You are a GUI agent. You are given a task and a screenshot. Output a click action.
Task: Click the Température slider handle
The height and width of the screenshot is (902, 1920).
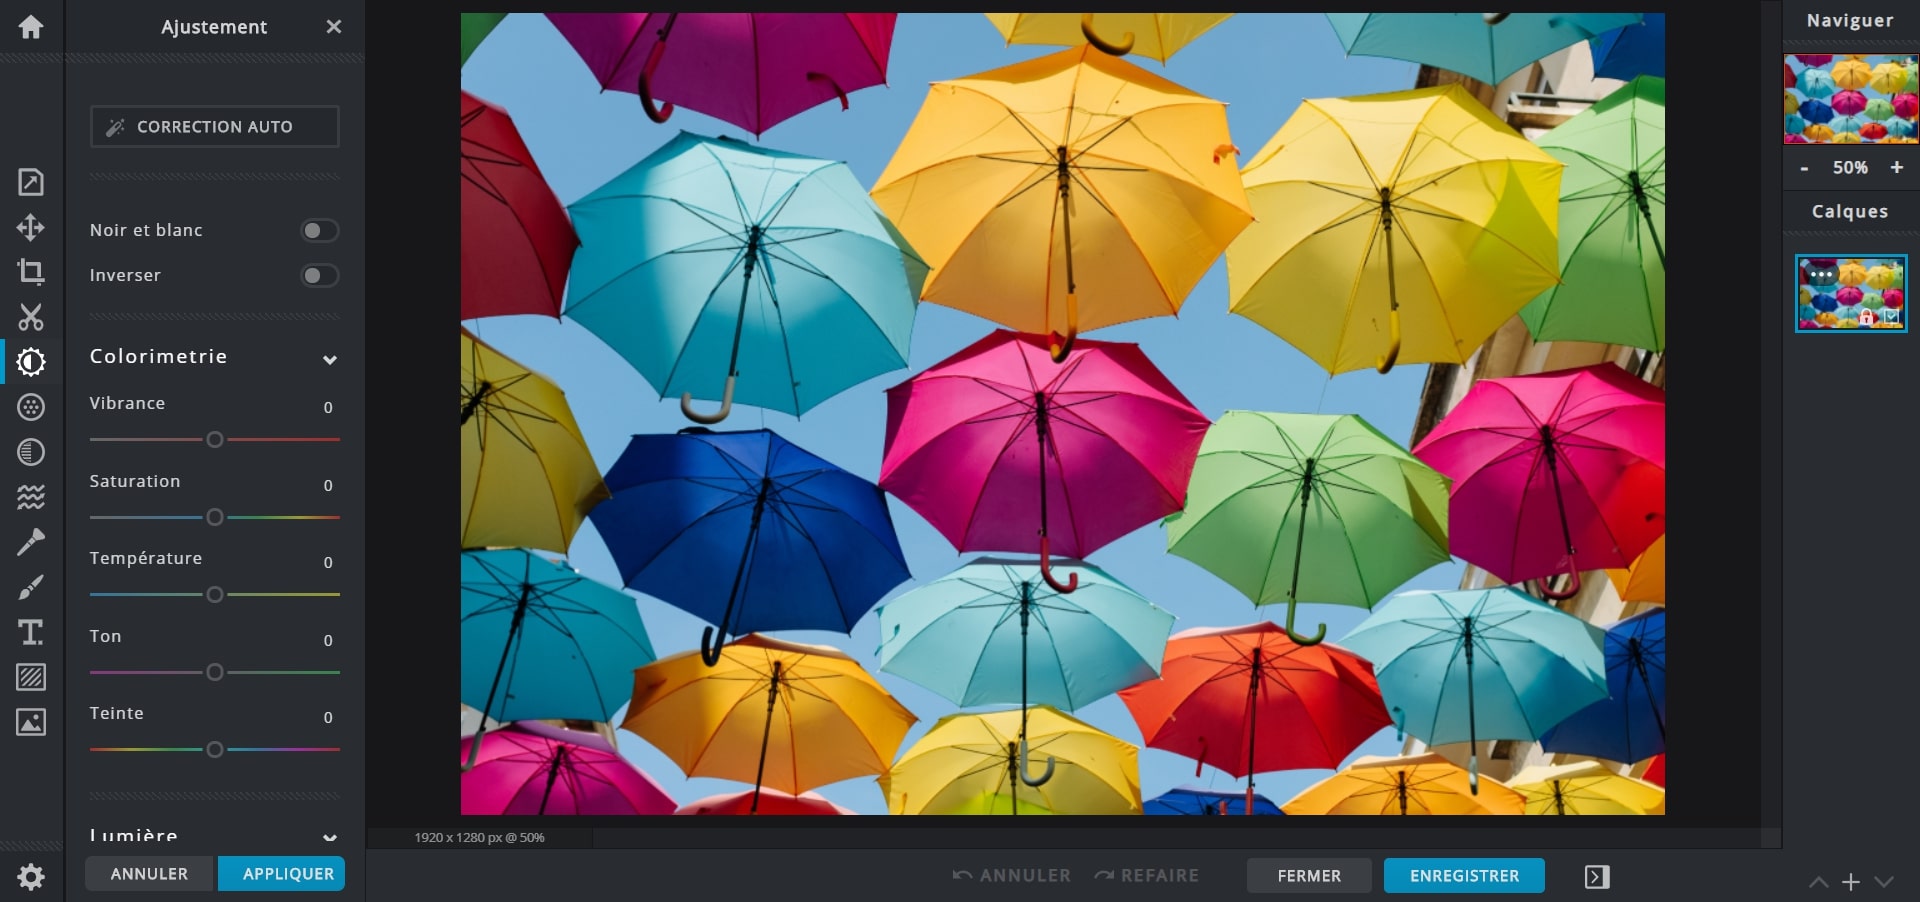point(214,595)
